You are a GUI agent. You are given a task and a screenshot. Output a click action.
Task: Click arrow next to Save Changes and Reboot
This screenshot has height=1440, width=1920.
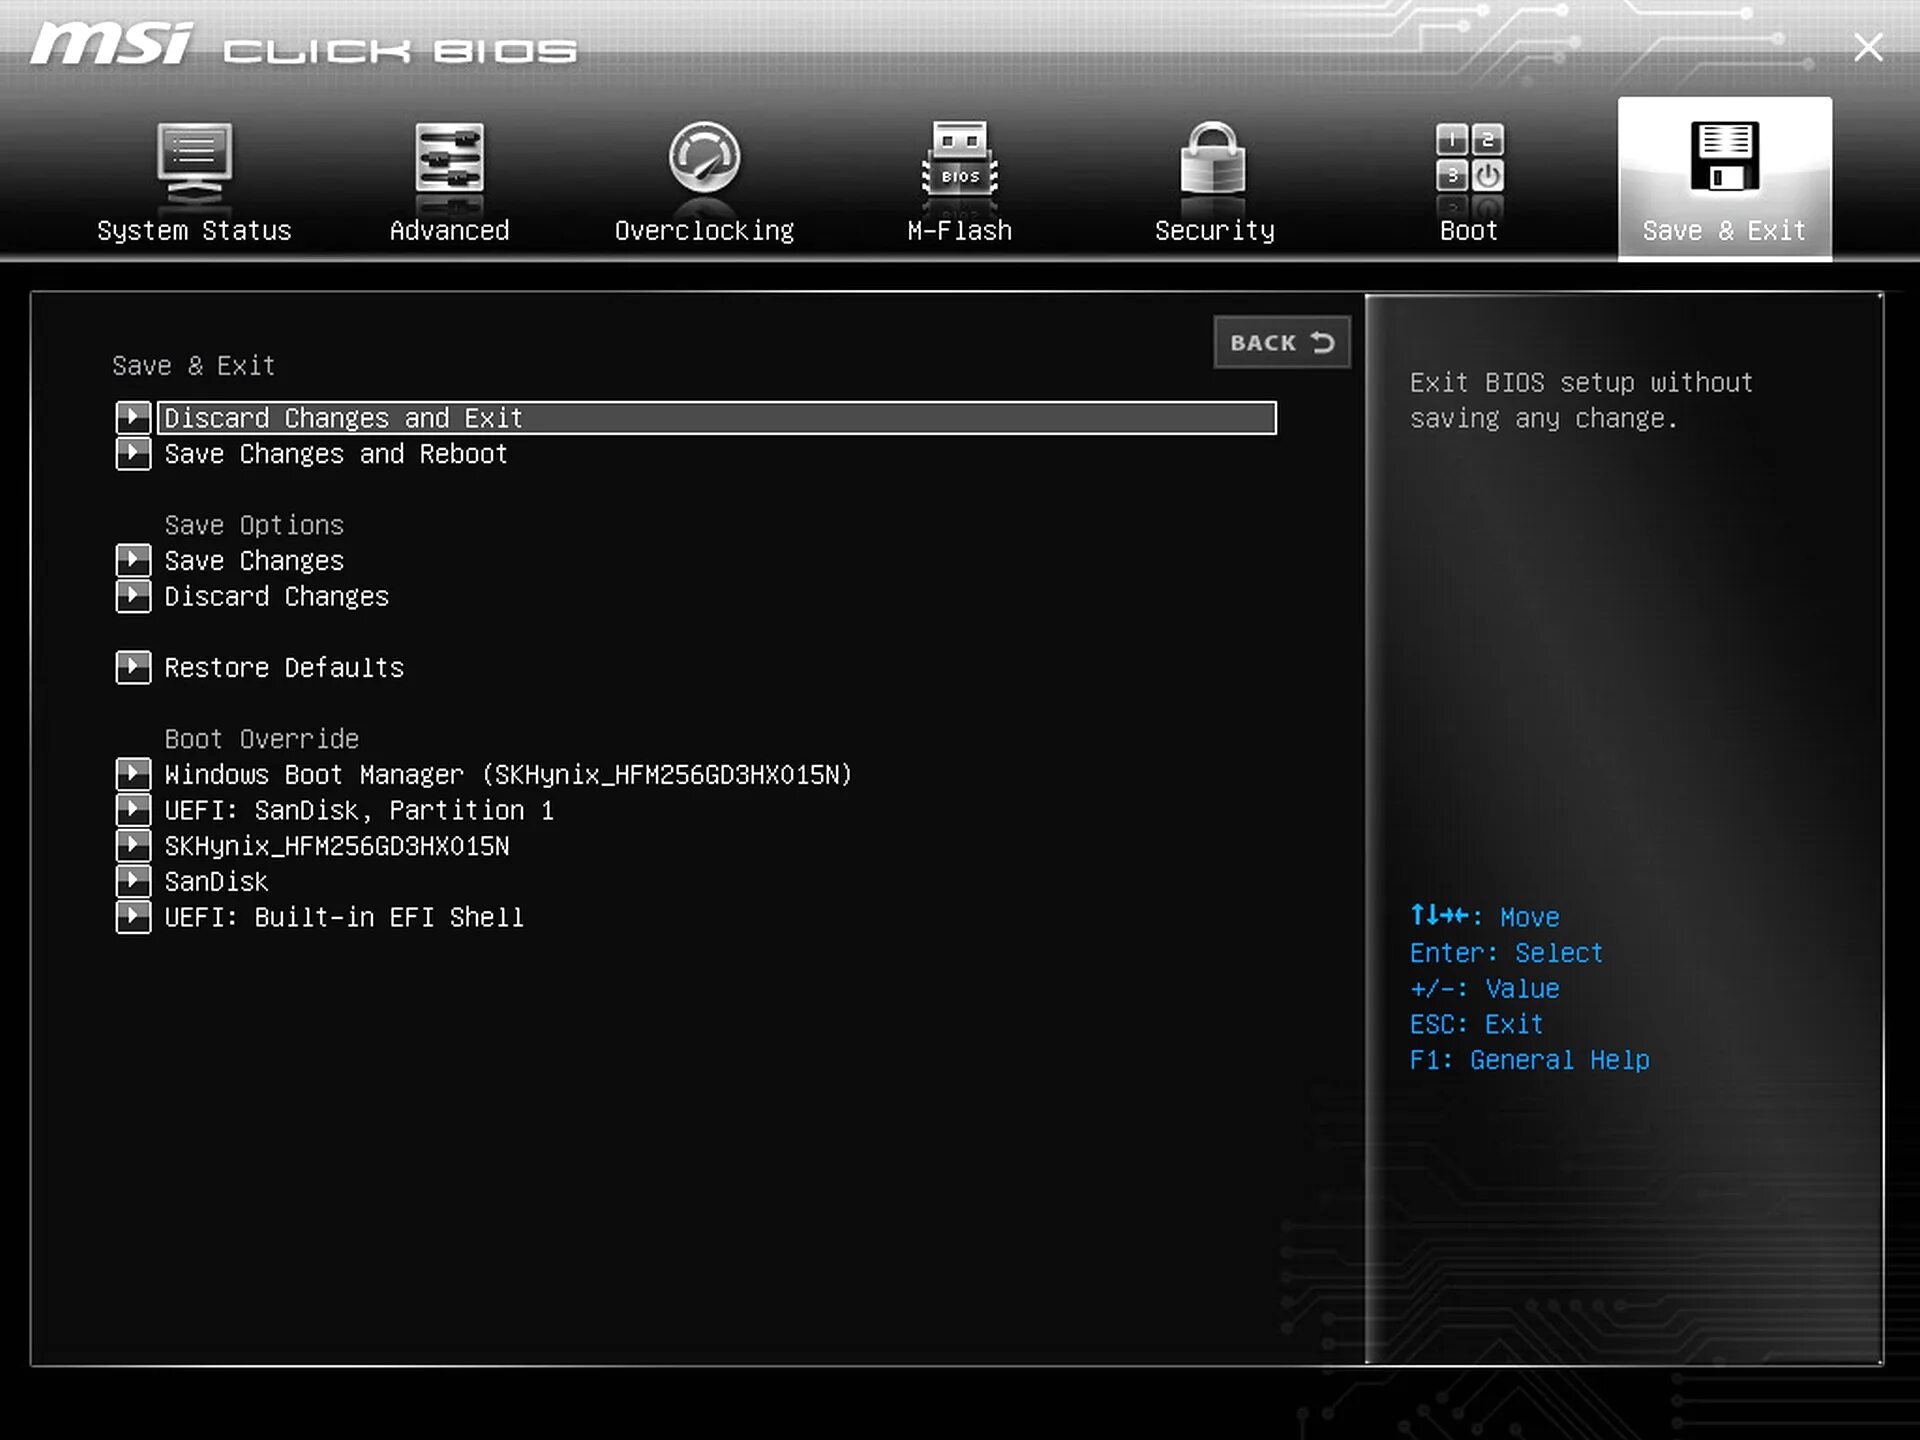click(x=133, y=454)
